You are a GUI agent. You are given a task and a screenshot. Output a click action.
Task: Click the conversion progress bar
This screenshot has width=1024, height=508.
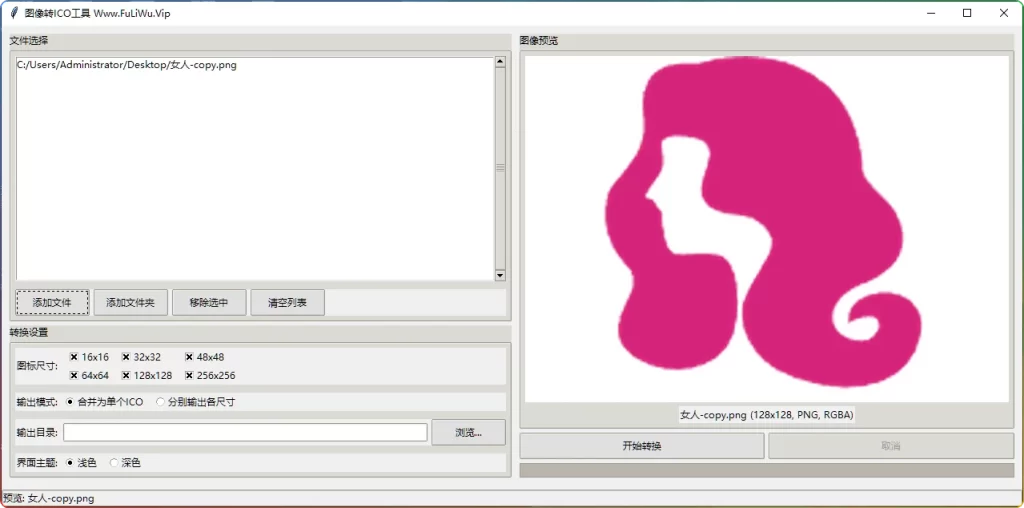767,470
